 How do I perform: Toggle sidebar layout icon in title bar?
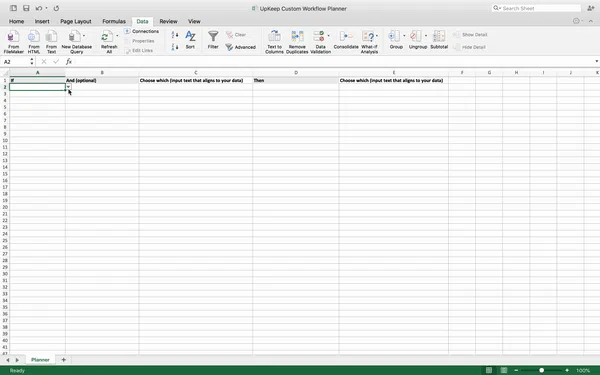point(13,8)
